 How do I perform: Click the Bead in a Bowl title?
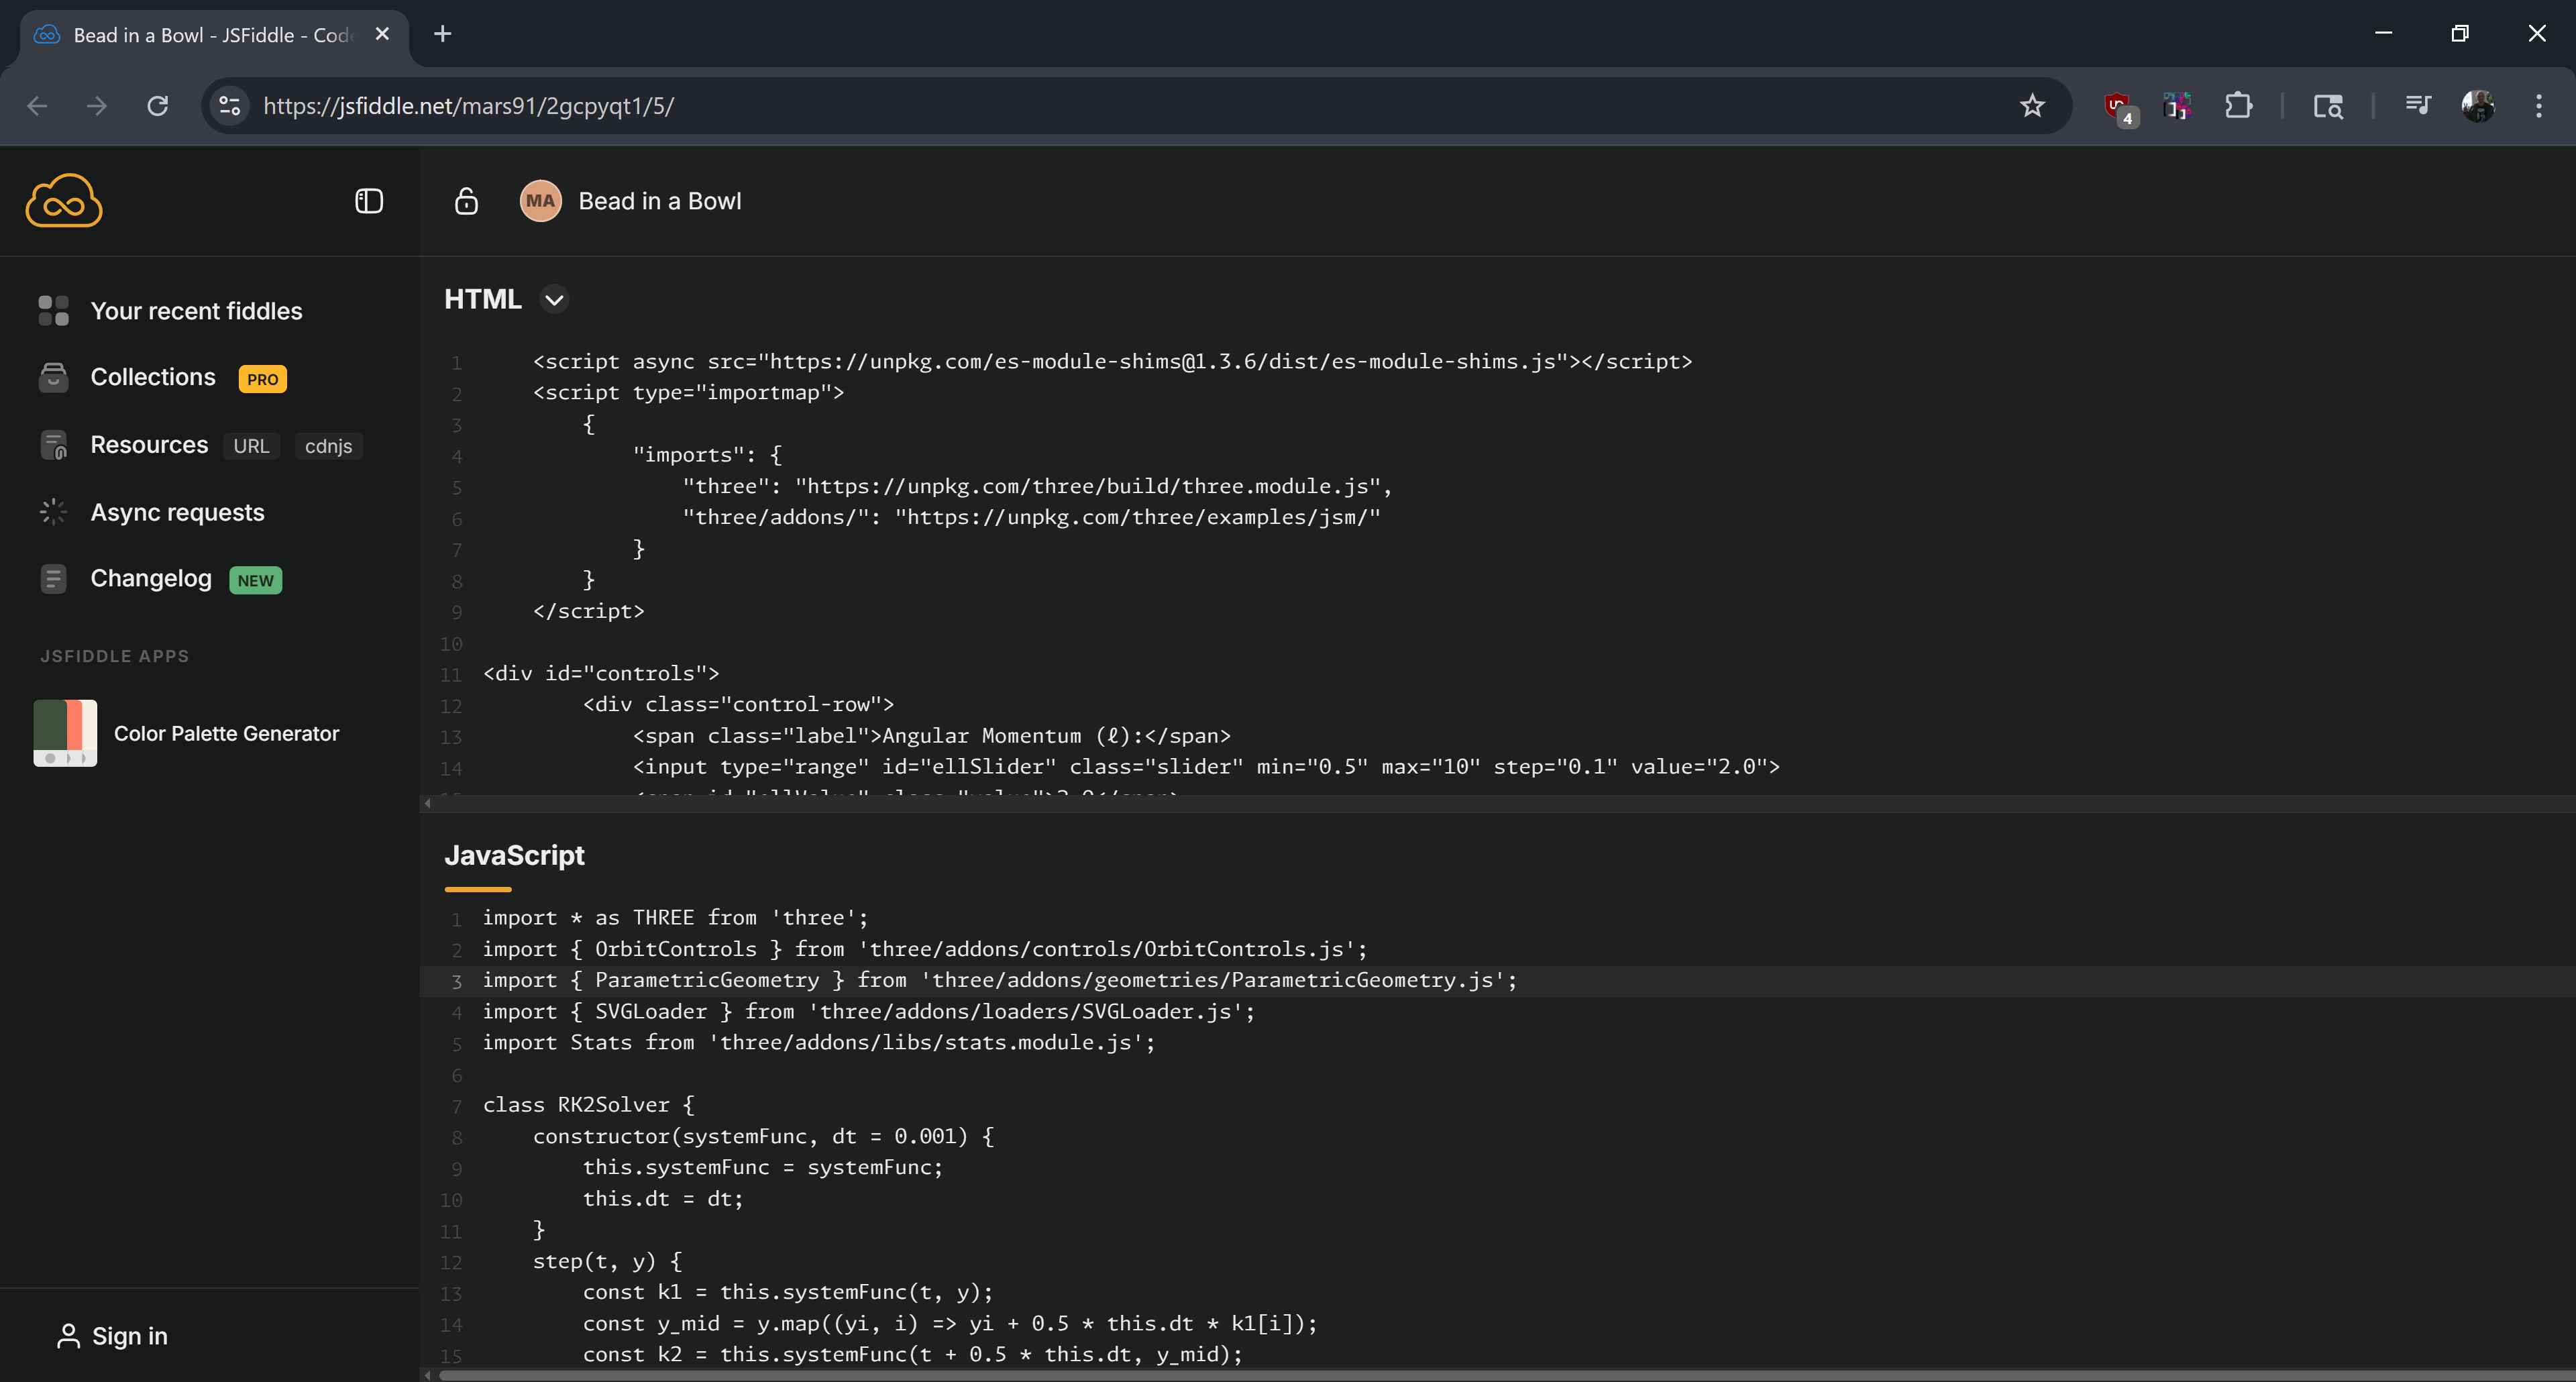pos(660,201)
